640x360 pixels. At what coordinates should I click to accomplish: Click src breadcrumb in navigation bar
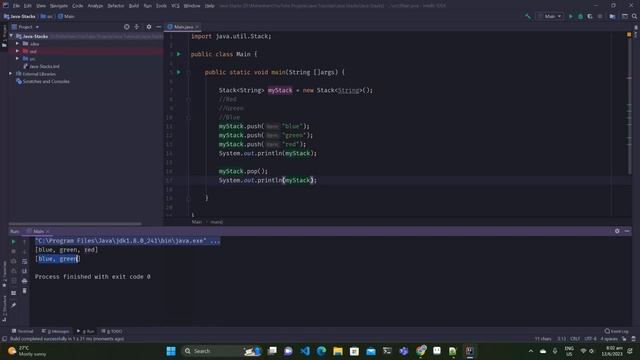47,16
